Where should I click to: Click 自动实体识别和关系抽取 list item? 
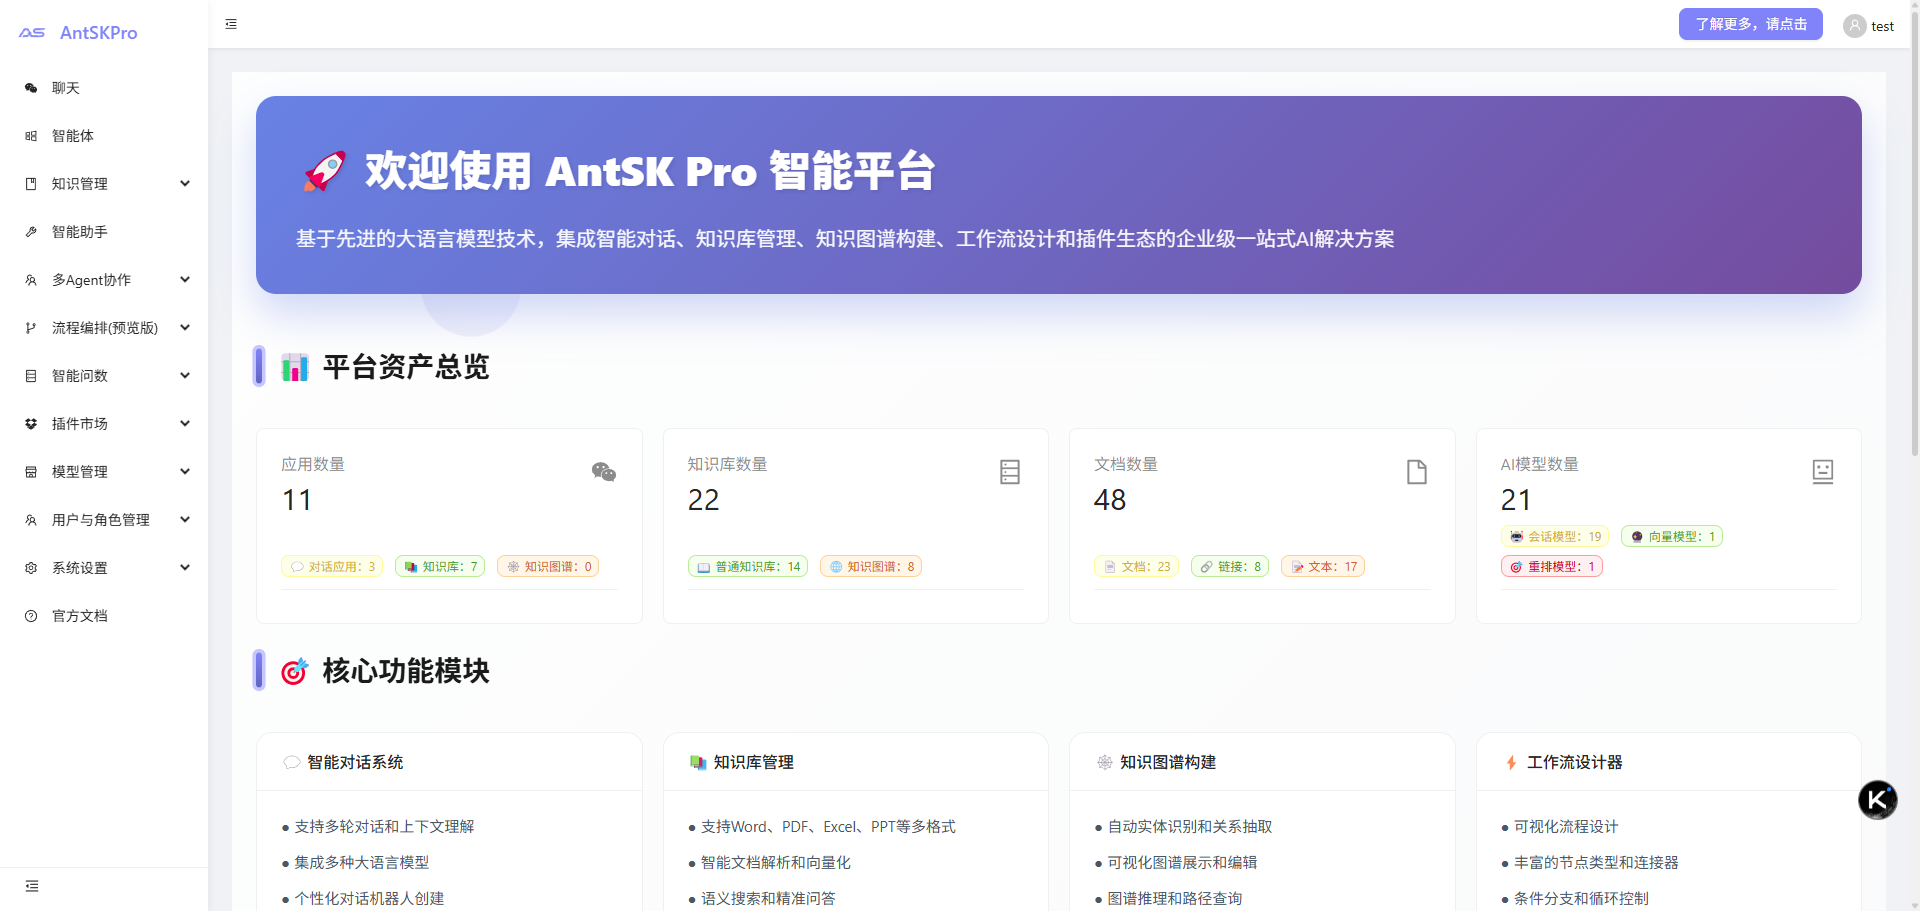tap(1190, 827)
